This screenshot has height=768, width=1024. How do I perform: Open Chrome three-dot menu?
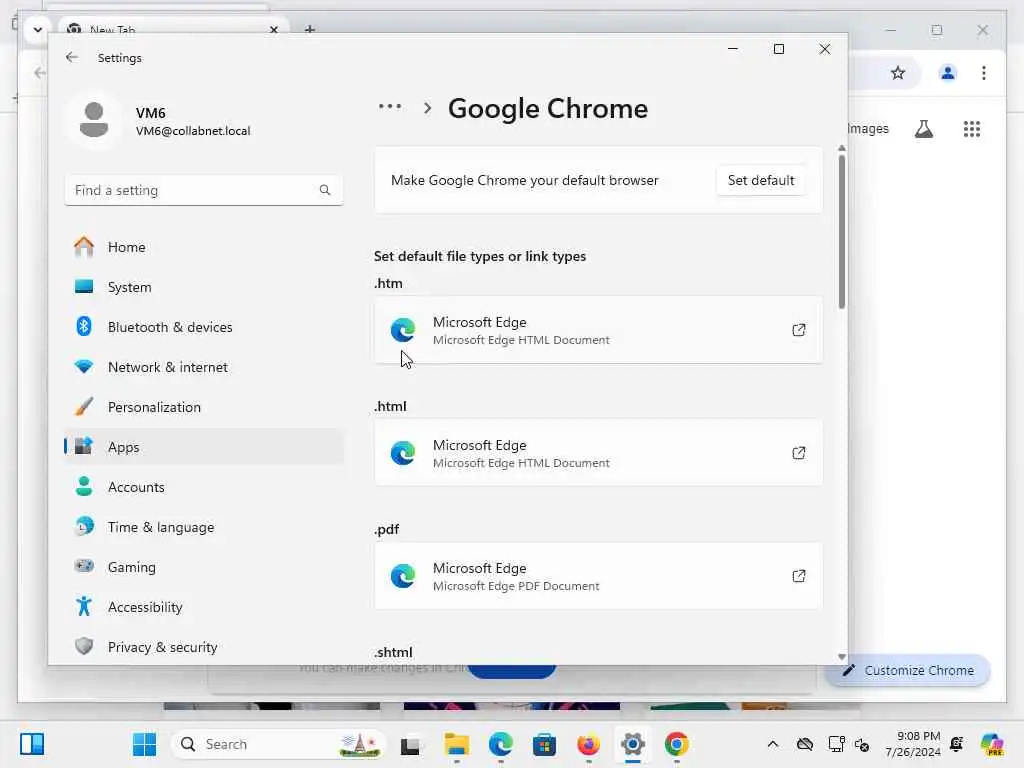coord(984,73)
